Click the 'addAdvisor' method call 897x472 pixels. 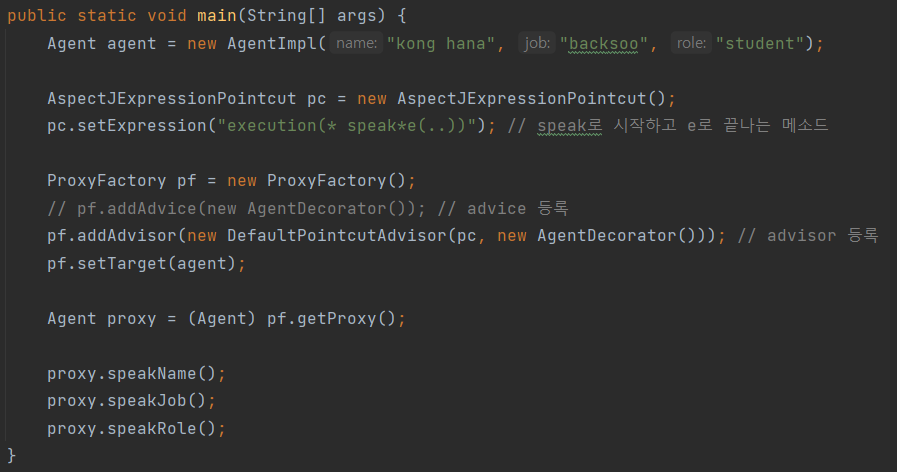tap(127, 236)
